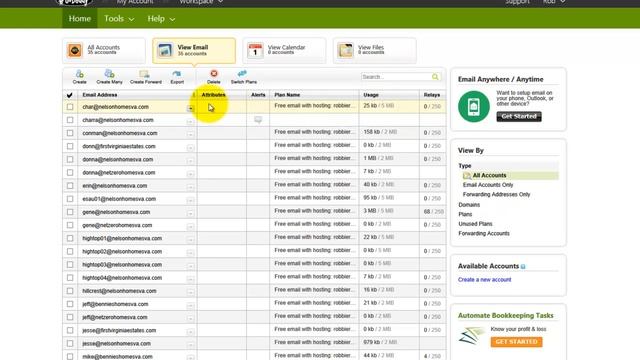Click Create a new account link
Screen dimensions: 640x360
[484, 280]
